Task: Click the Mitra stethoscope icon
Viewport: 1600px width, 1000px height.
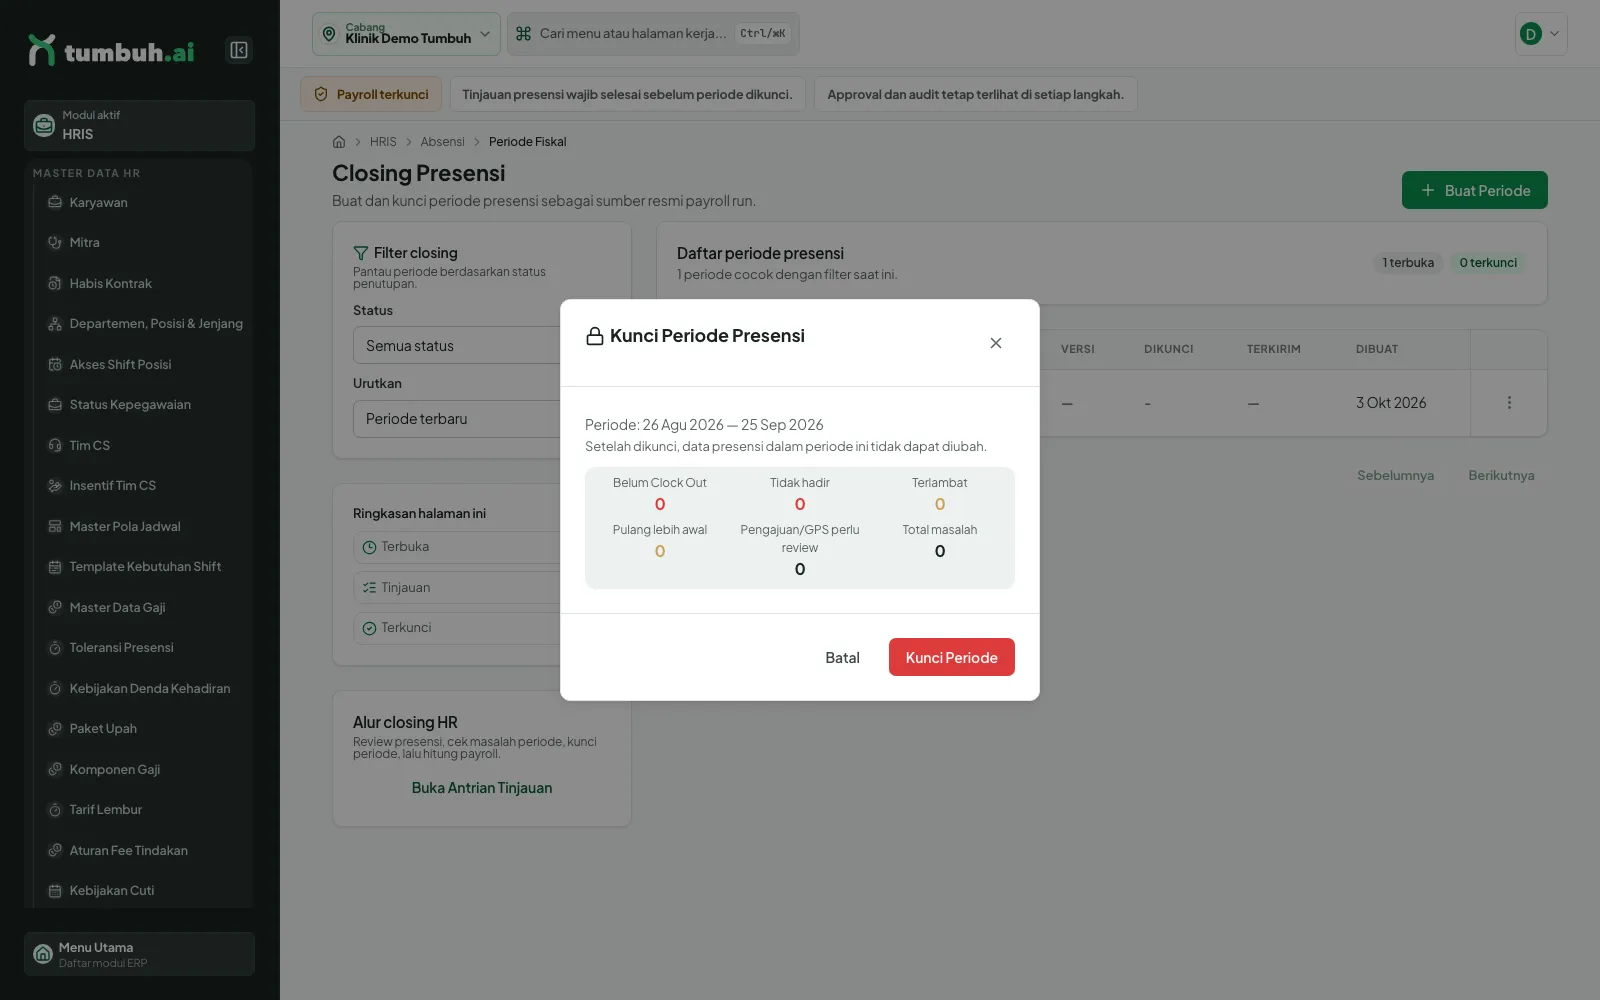Action: point(55,242)
